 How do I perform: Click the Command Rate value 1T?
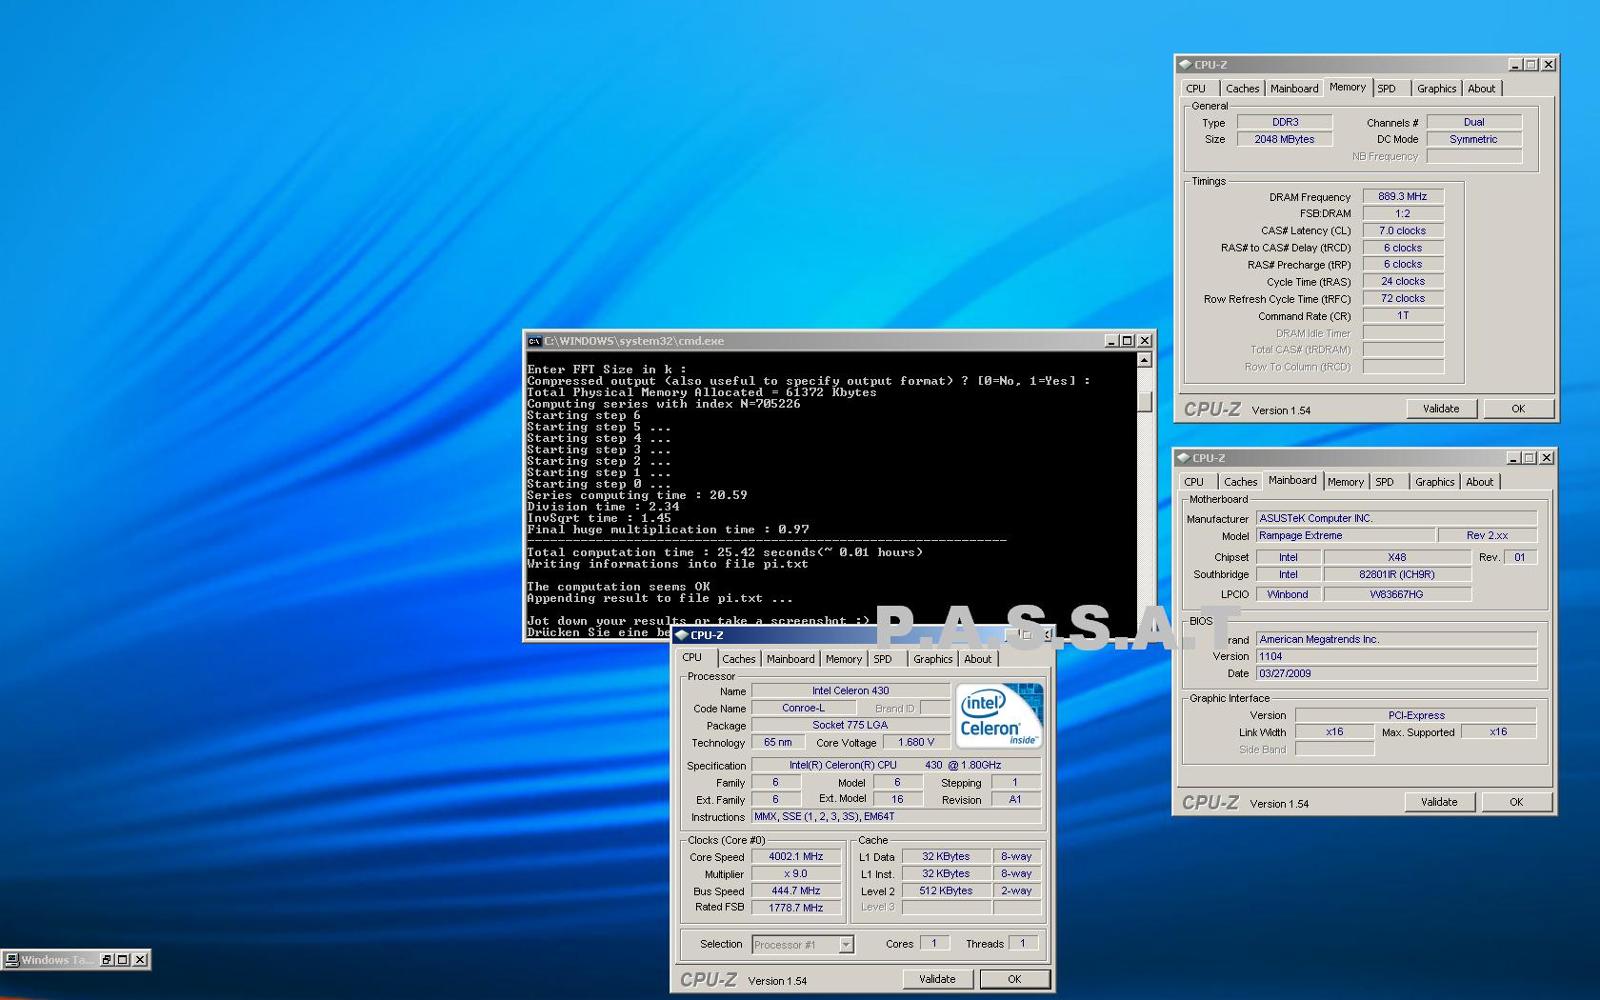point(1403,316)
